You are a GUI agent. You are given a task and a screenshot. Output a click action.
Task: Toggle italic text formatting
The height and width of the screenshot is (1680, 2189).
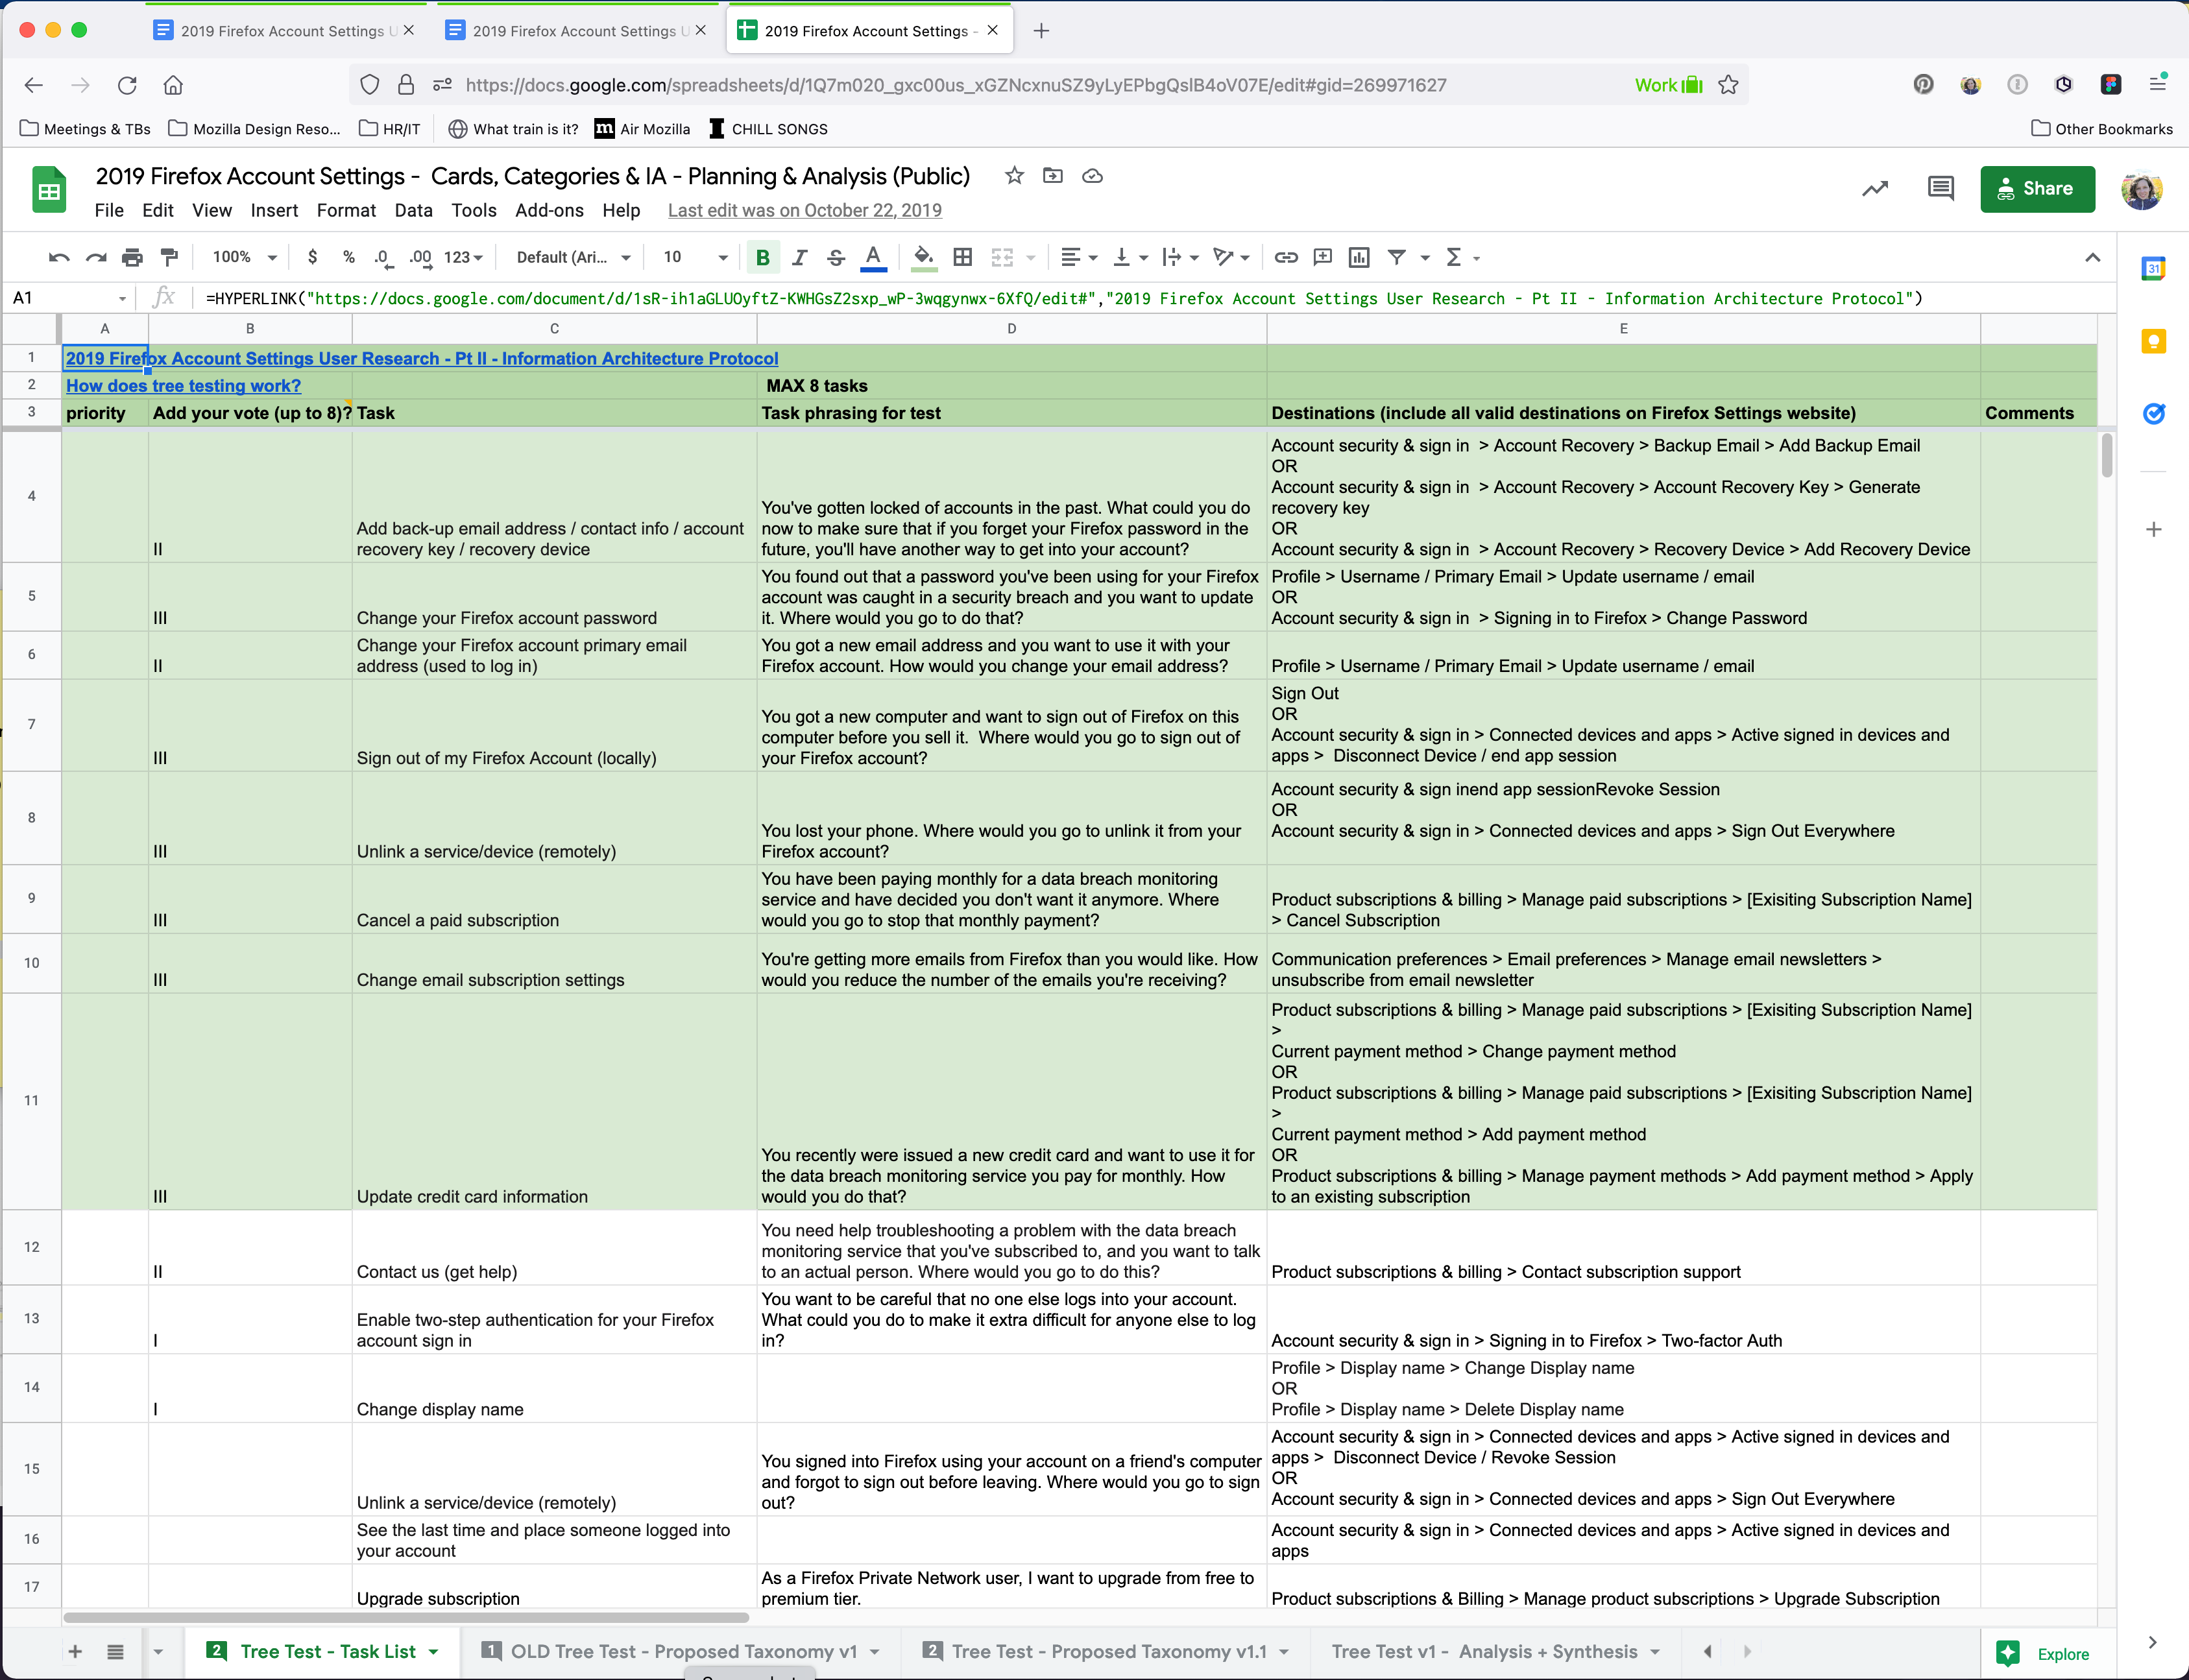click(799, 257)
